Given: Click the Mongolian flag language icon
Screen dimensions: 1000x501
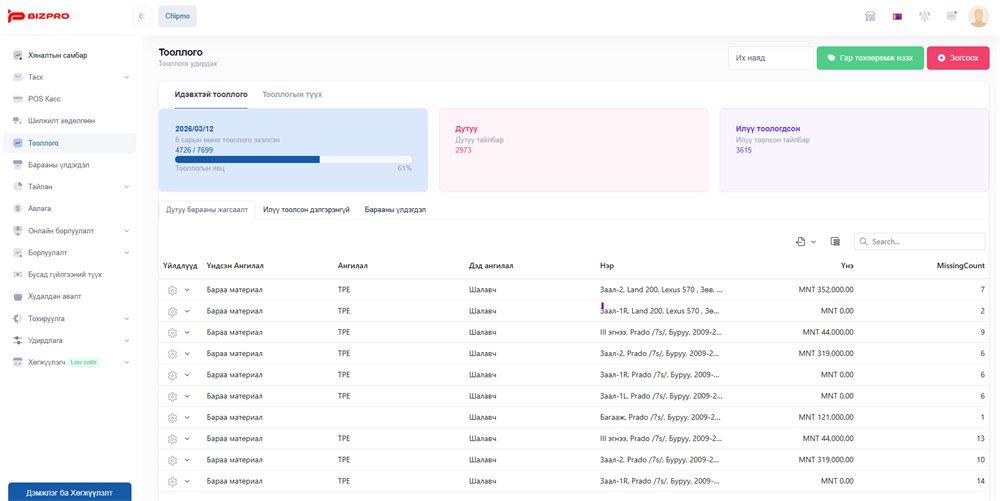Looking at the screenshot, I should click(897, 17).
